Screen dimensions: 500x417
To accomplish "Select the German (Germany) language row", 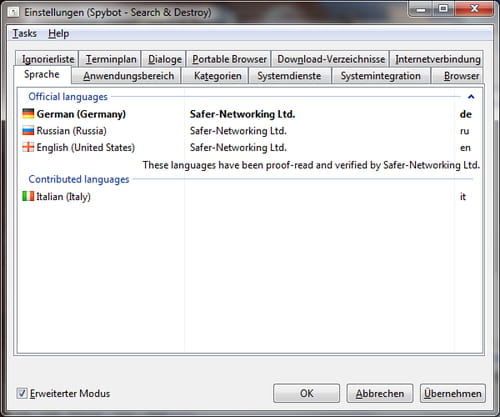I will [250, 114].
